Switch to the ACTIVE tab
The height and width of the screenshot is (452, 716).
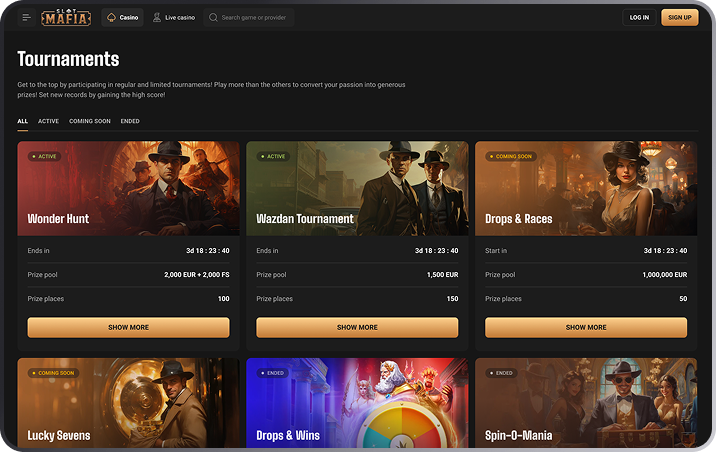[x=48, y=121]
